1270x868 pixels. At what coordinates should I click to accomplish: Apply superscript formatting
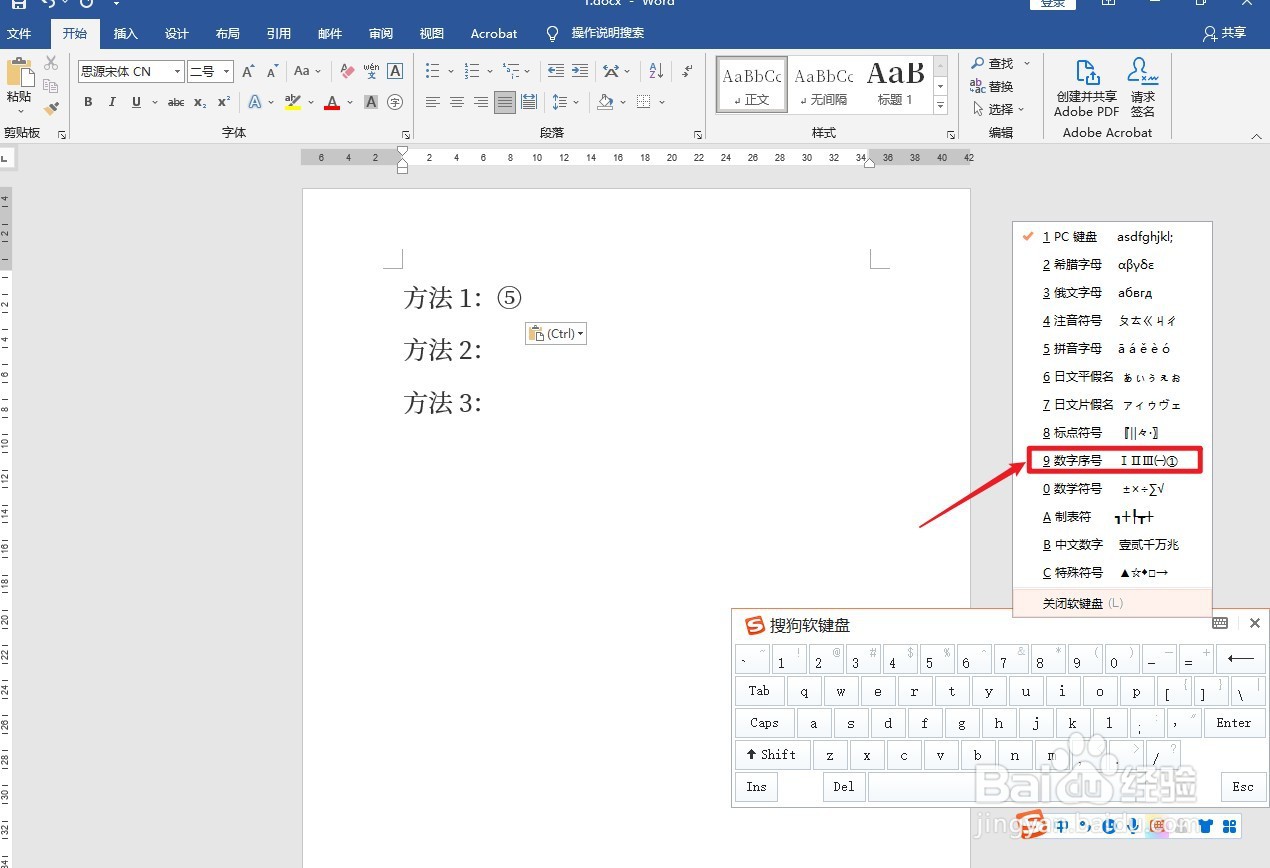tap(224, 102)
